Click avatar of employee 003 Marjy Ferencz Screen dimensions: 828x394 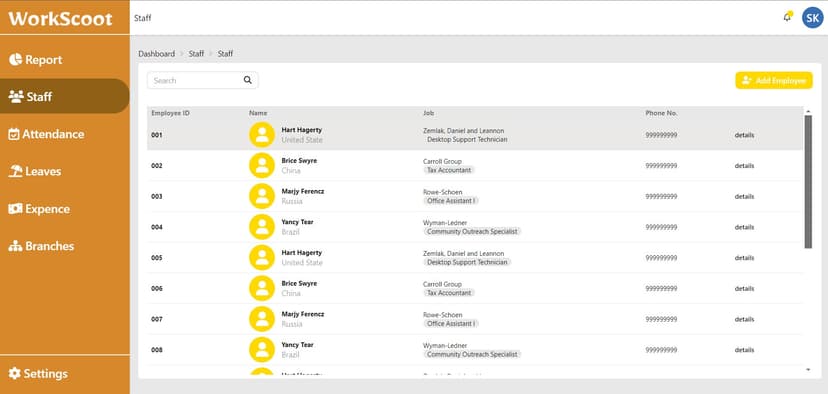262,196
